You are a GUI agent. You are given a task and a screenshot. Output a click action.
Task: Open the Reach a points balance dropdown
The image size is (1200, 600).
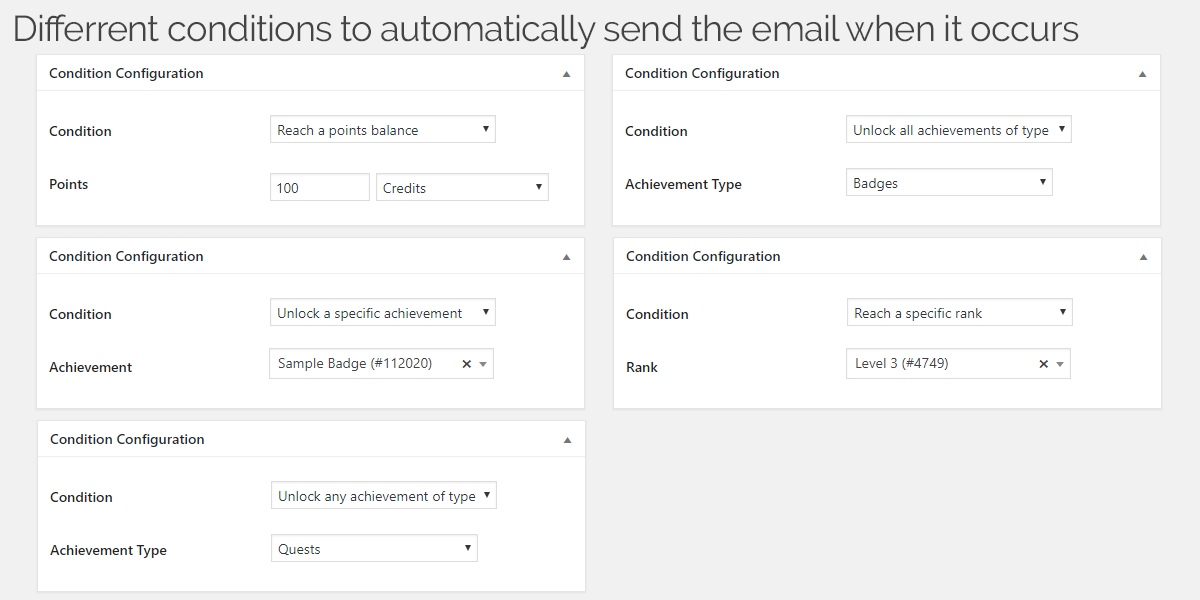click(x=383, y=130)
